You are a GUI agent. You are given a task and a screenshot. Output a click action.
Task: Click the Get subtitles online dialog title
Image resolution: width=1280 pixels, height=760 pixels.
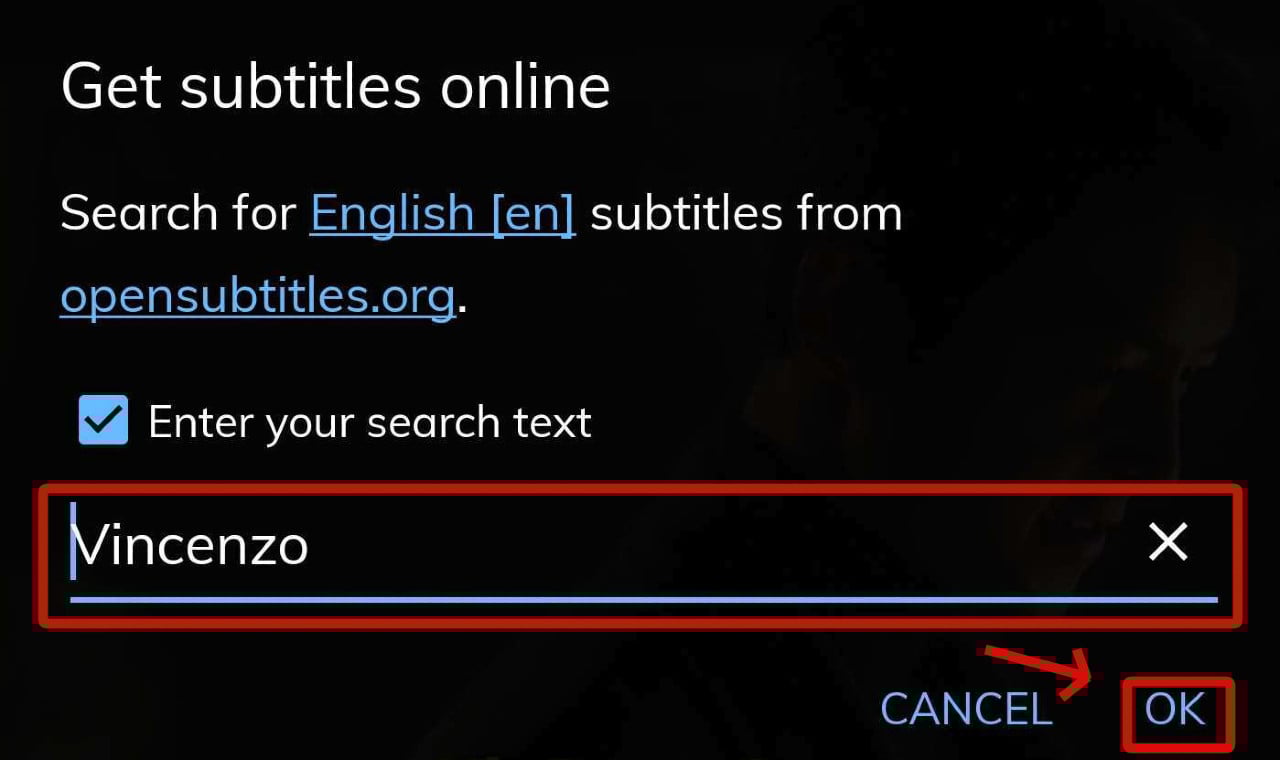pos(336,87)
